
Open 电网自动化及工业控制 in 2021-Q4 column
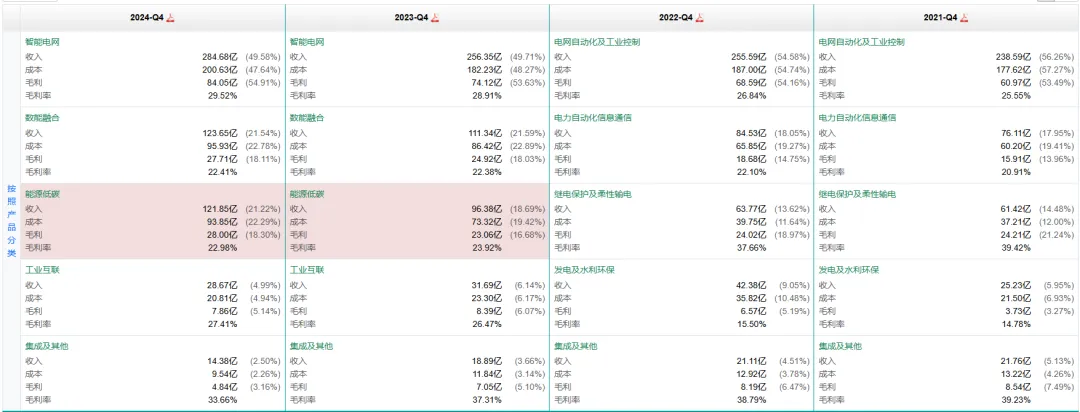pyautogui.click(x=862, y=42)
